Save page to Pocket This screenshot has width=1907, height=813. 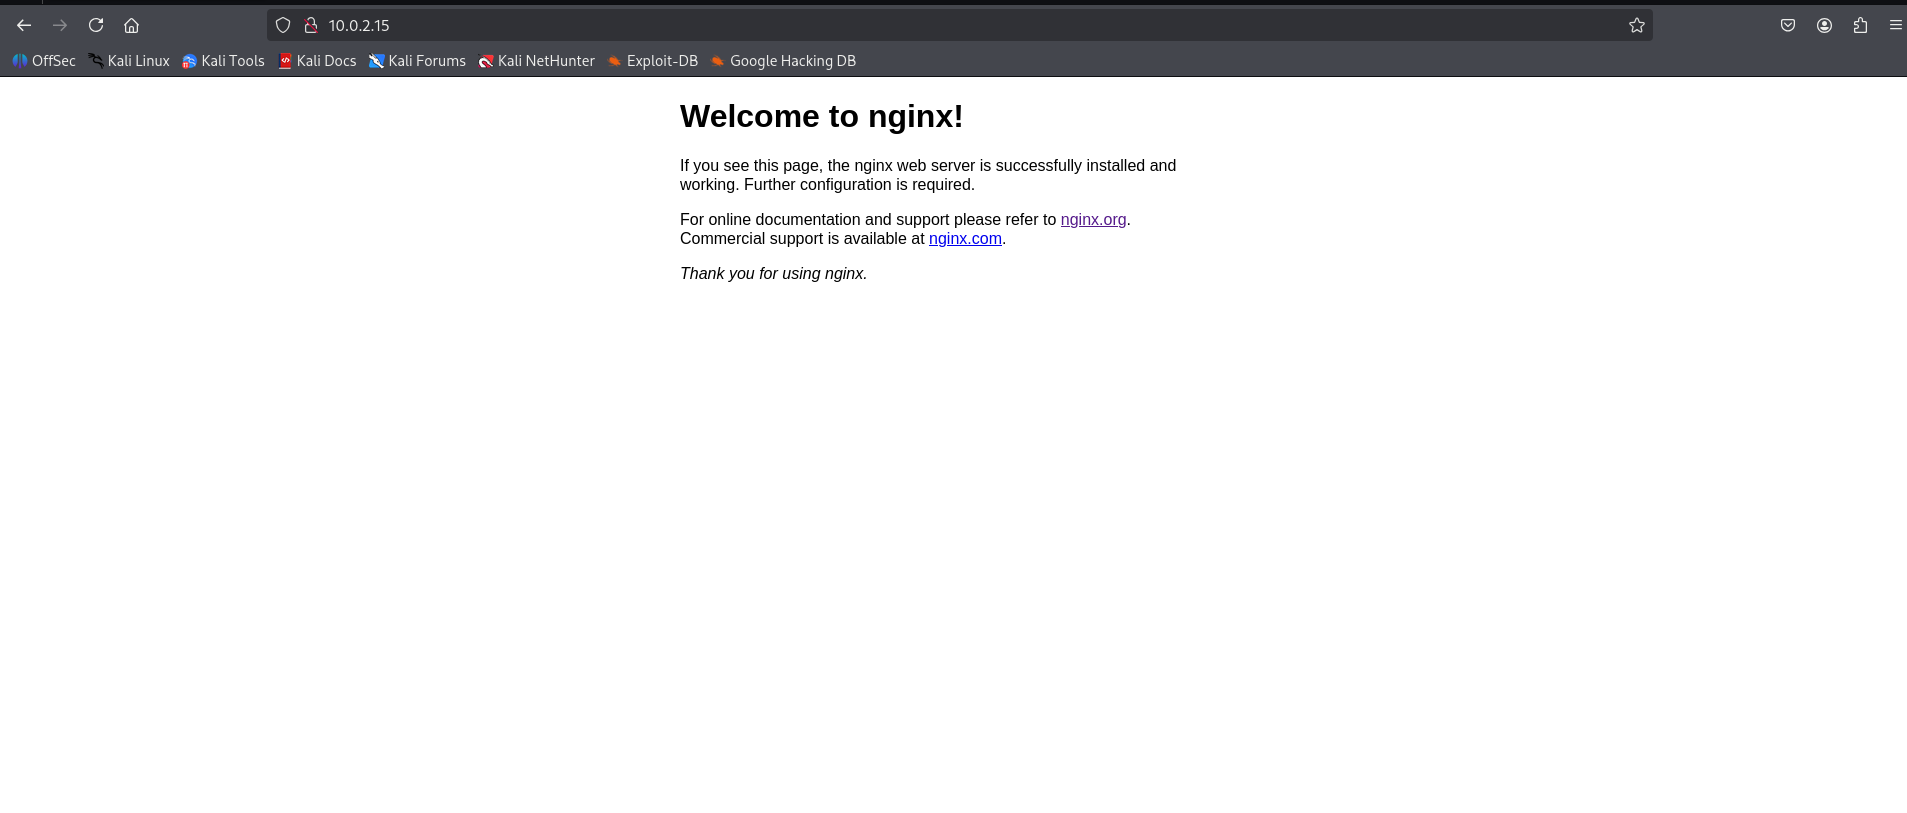click(1788, 25)
